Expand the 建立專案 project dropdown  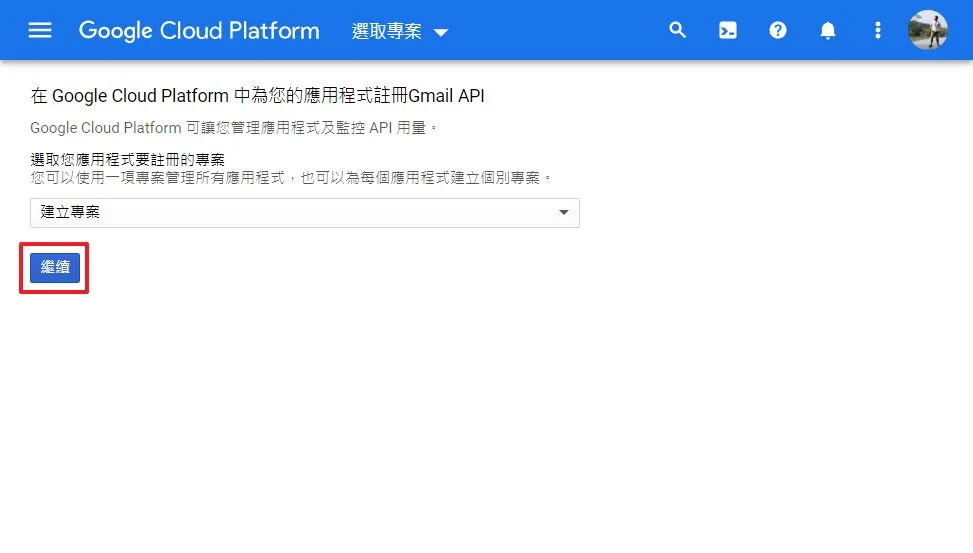coord(305,213)
